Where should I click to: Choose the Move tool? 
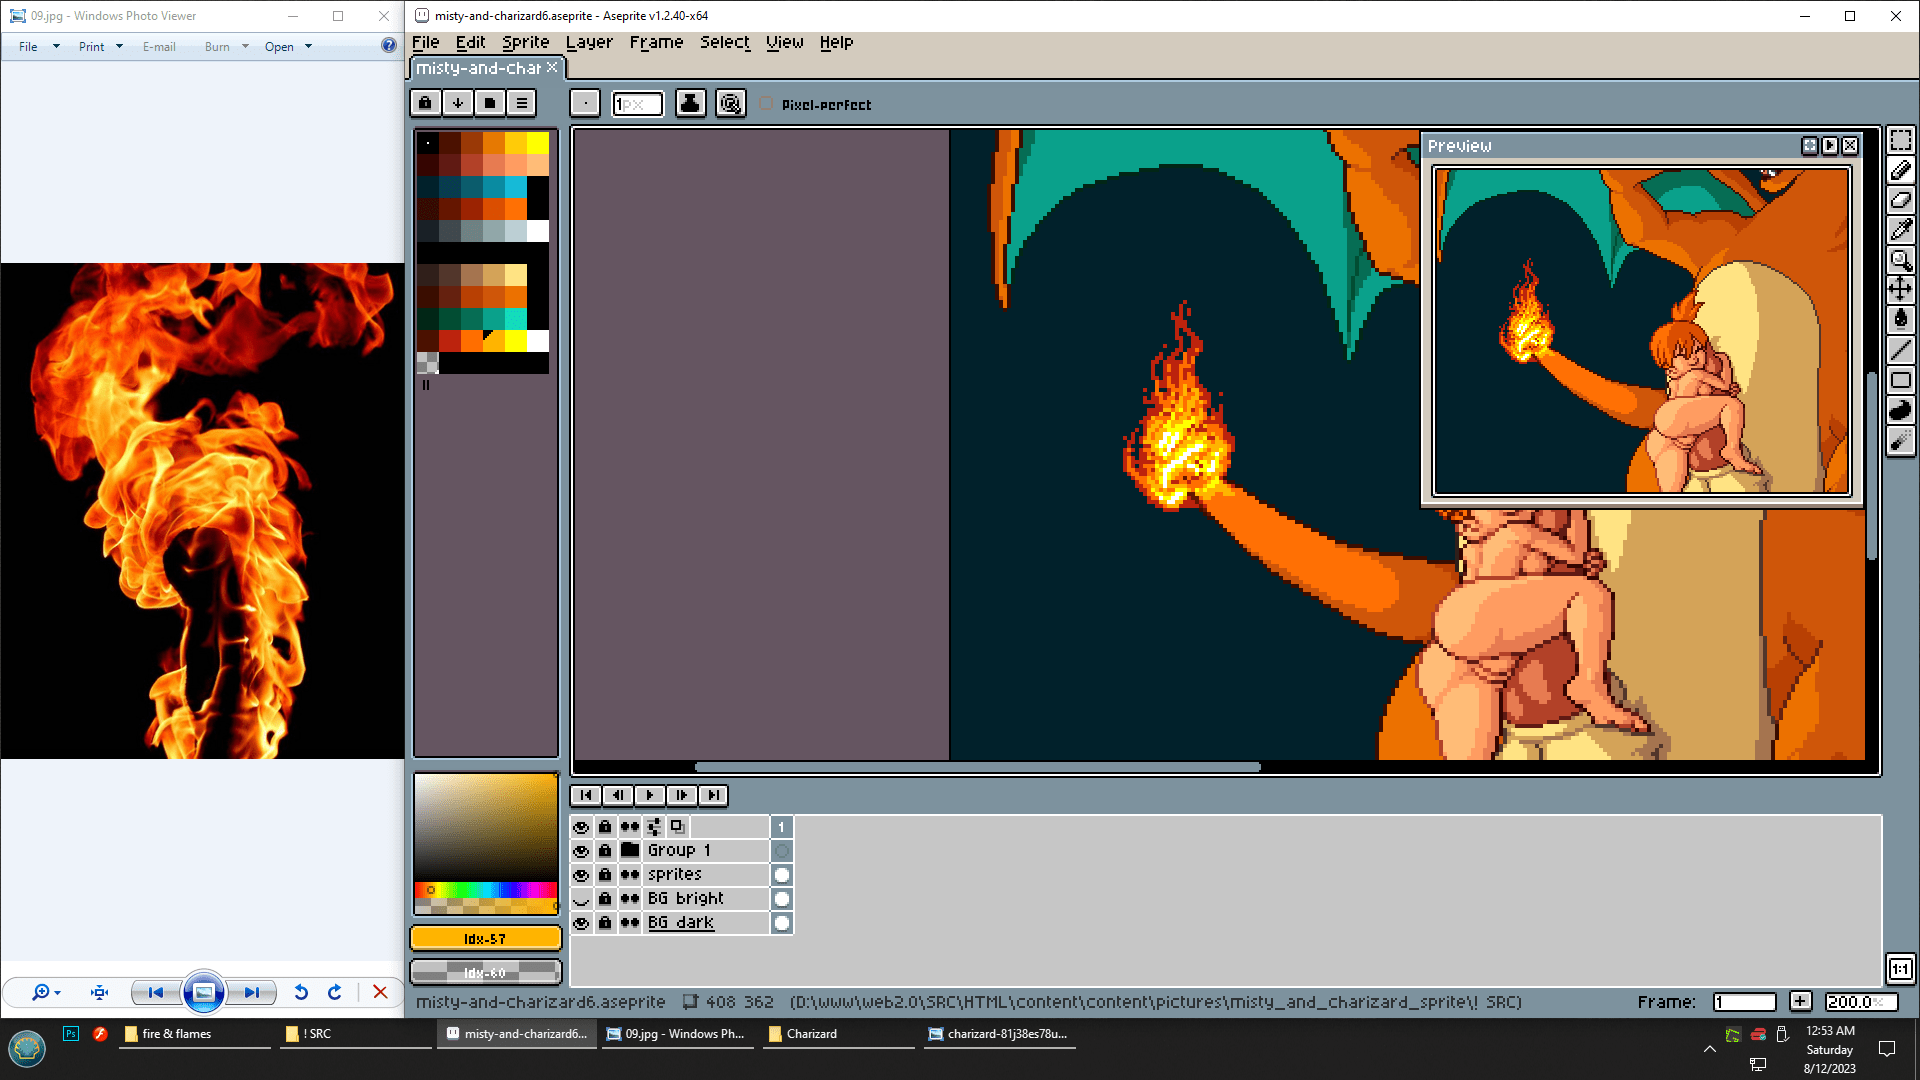[1900, 290]
